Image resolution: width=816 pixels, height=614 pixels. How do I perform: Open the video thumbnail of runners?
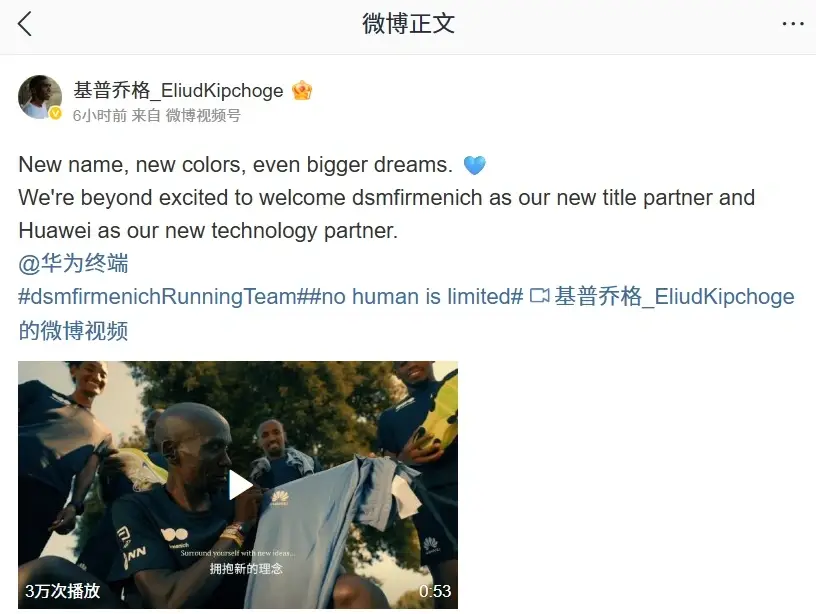[238, 485]
